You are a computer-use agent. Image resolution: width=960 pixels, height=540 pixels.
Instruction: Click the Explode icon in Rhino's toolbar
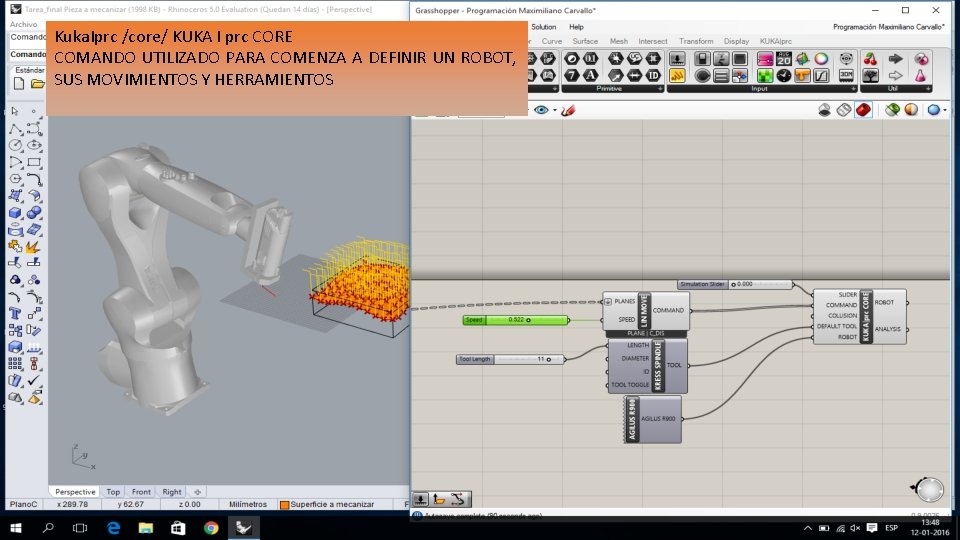click(32, 247)
